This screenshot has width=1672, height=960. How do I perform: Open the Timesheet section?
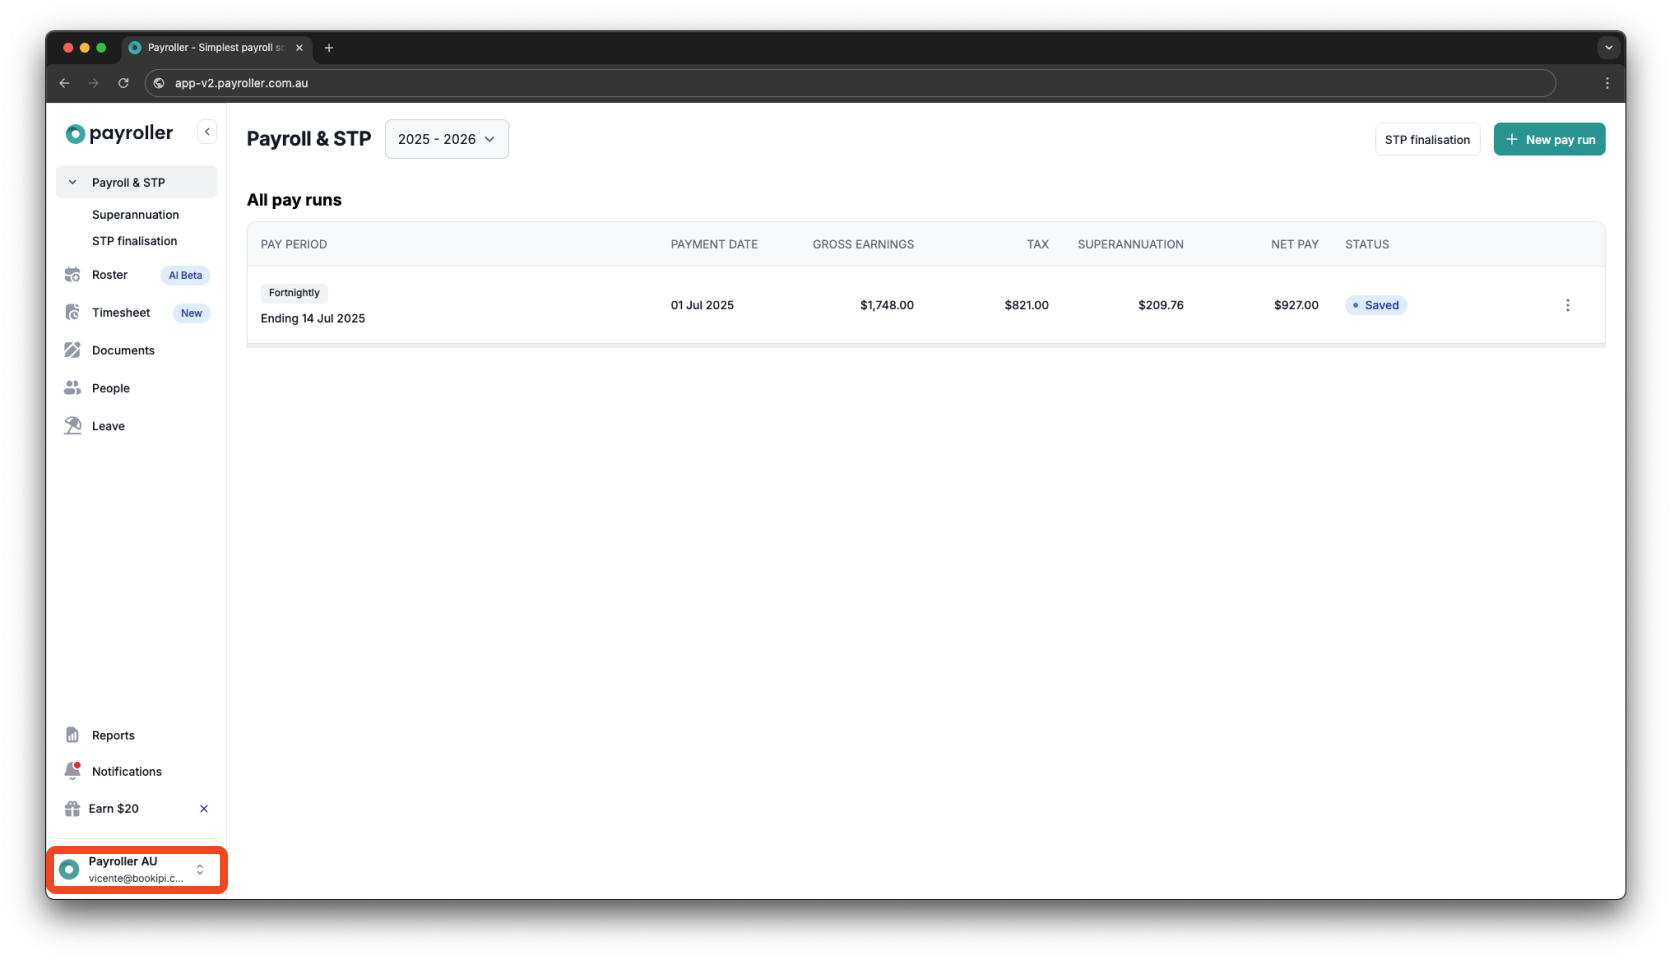(120, 312)
